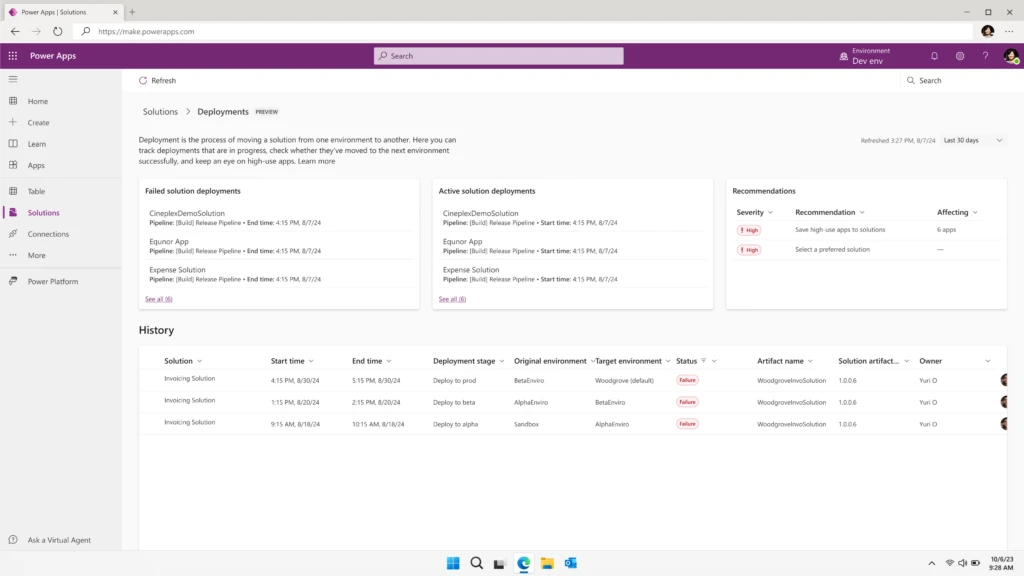1024x576 pixels.
Task: Click the Search box in the header
Action: pos(497,55)
